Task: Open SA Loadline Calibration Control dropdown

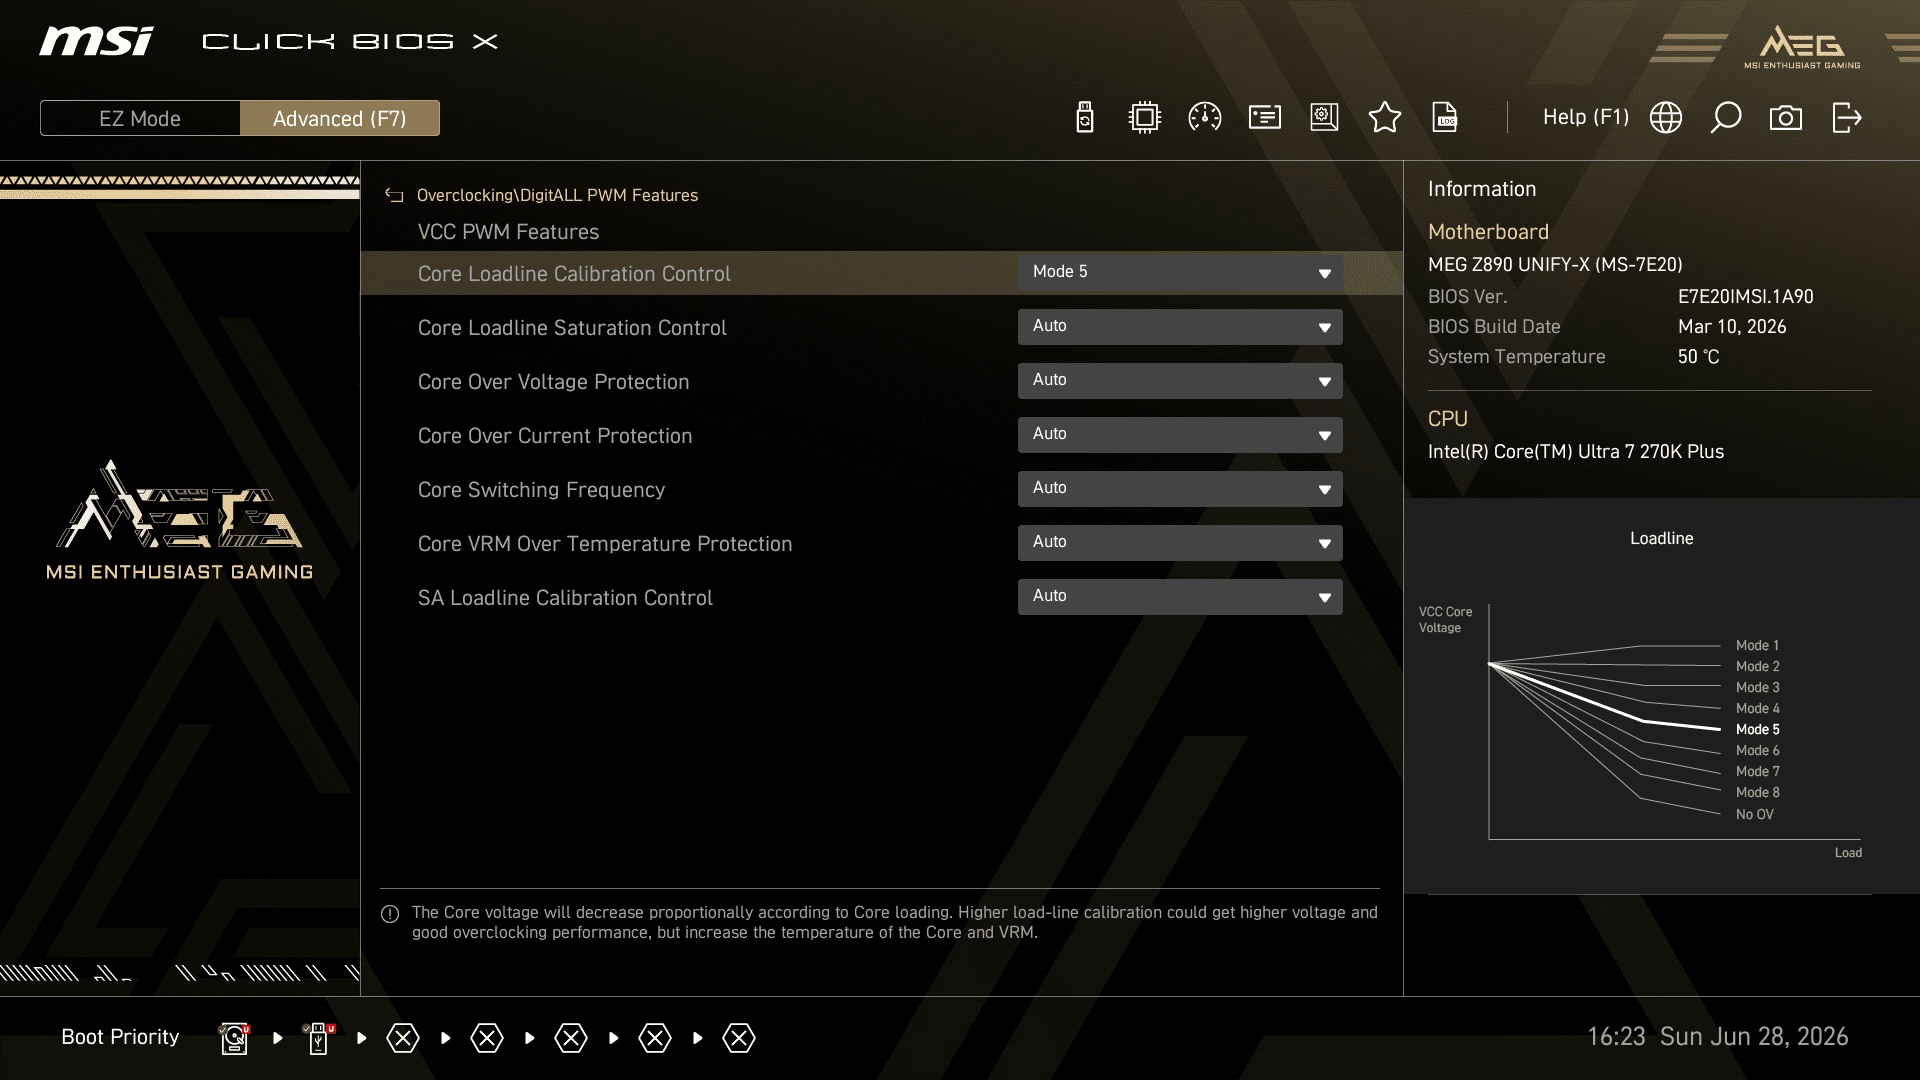Action: [x=1180, y=597]
